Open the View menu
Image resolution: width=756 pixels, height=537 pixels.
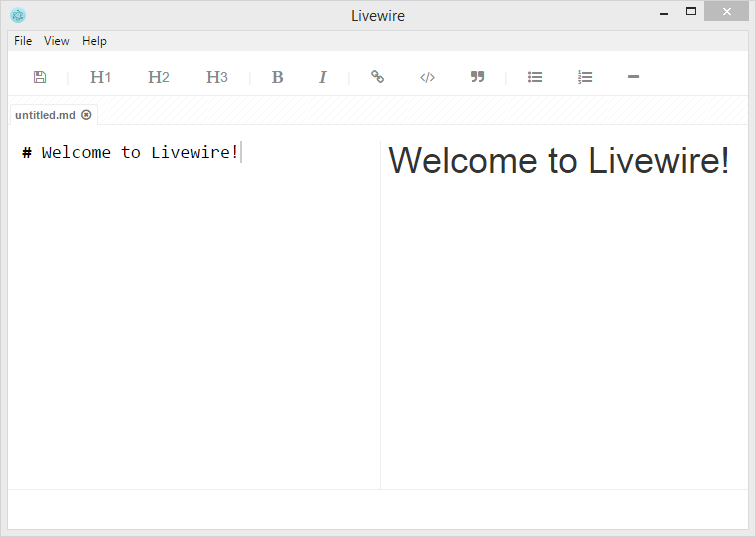pyautogui.click(x=57, y=41)
